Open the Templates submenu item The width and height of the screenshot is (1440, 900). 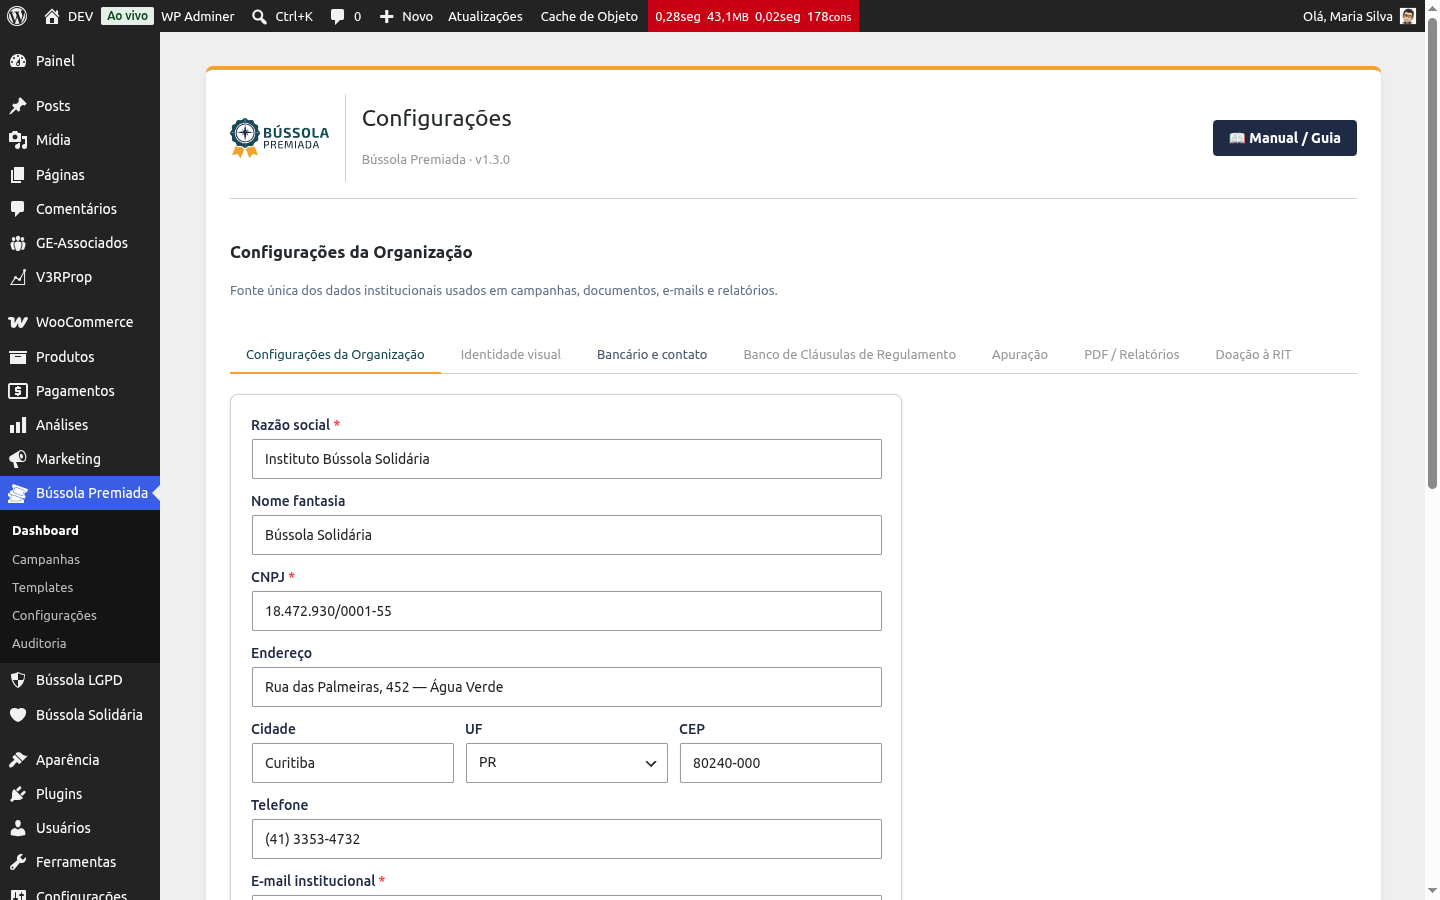(43, 588)
